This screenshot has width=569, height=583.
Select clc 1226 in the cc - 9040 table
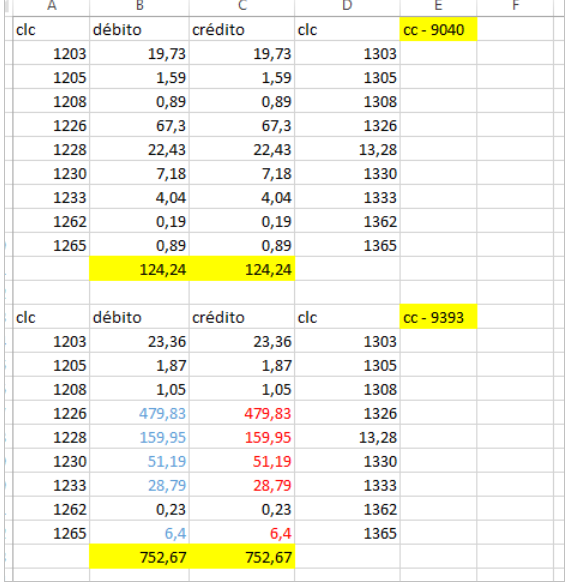pyautogui.click(x=51, y=125)
